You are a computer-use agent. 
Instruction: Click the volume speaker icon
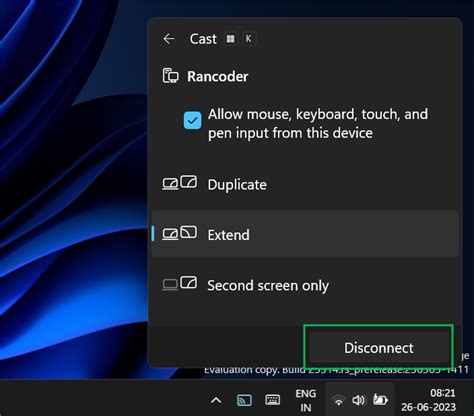pyautogui.click(x=359, y=400)
